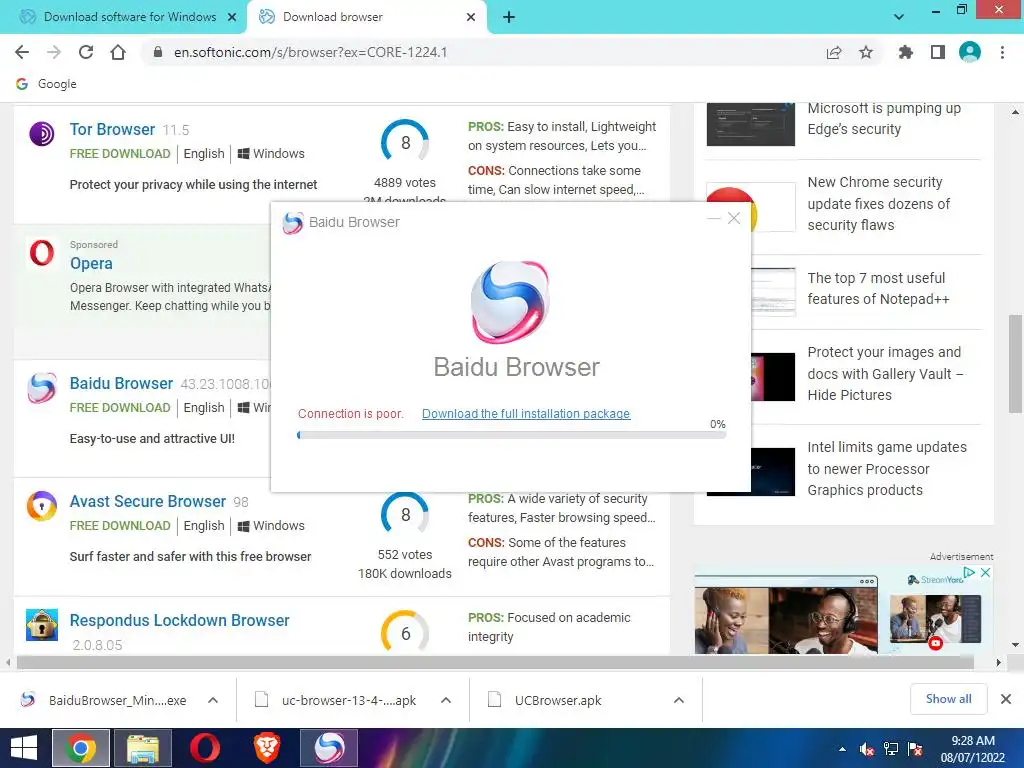Reload the current page
The image size is (1024, 768).
coord(86,52)
